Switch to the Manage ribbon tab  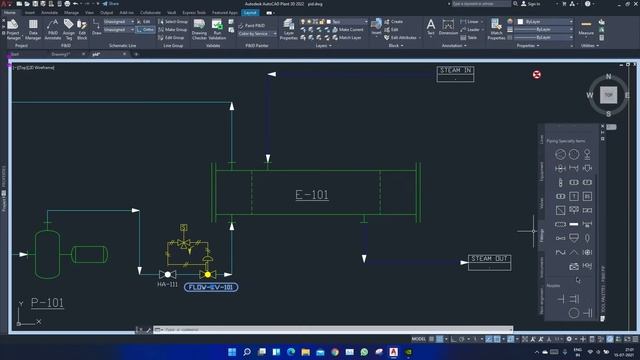click(x=71, y=13)
